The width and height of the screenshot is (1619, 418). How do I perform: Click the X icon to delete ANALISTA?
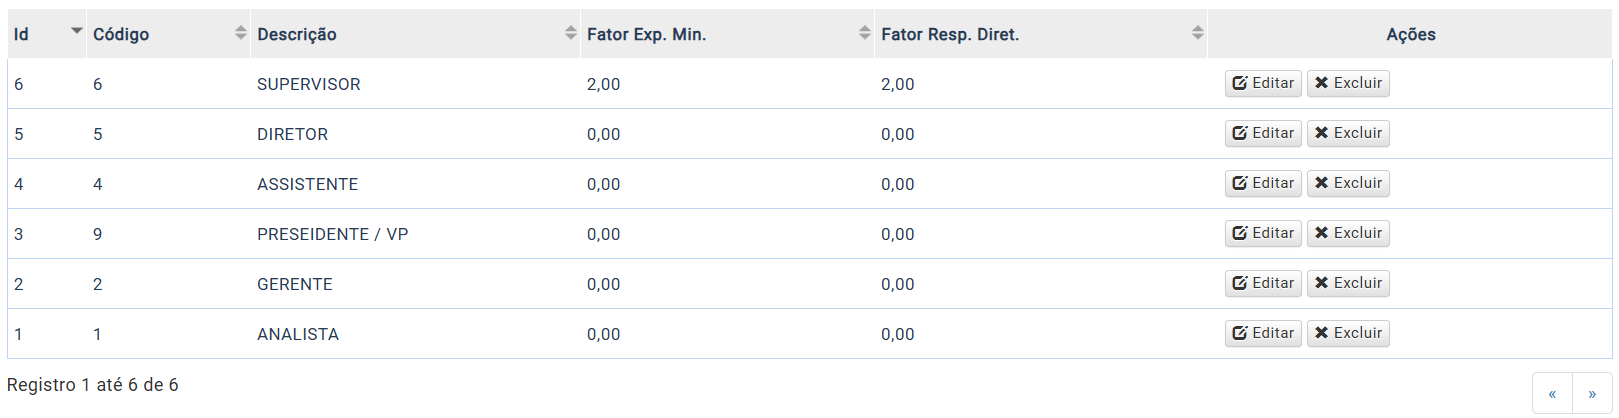[x=1321, y=333]
